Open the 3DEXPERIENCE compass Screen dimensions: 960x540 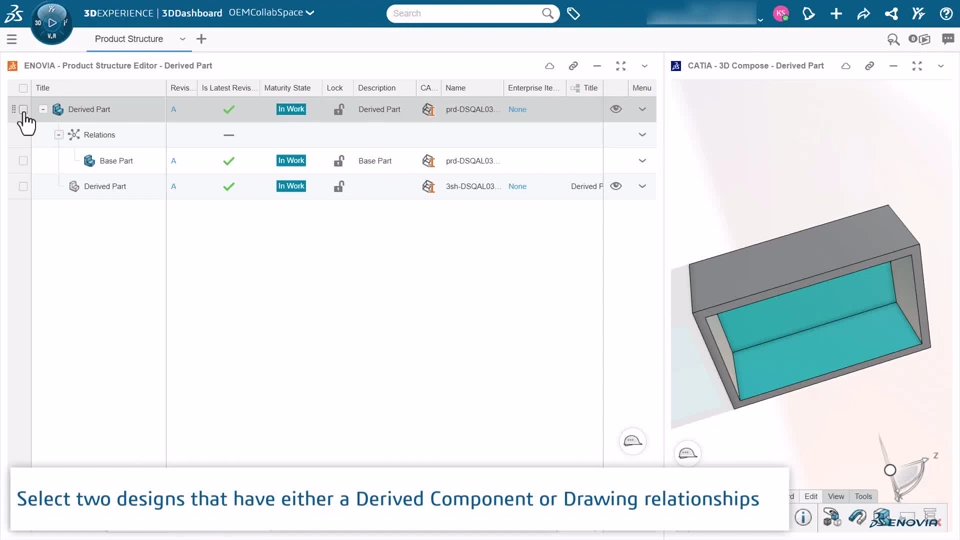pyautogui.click(x=51, y=23)
